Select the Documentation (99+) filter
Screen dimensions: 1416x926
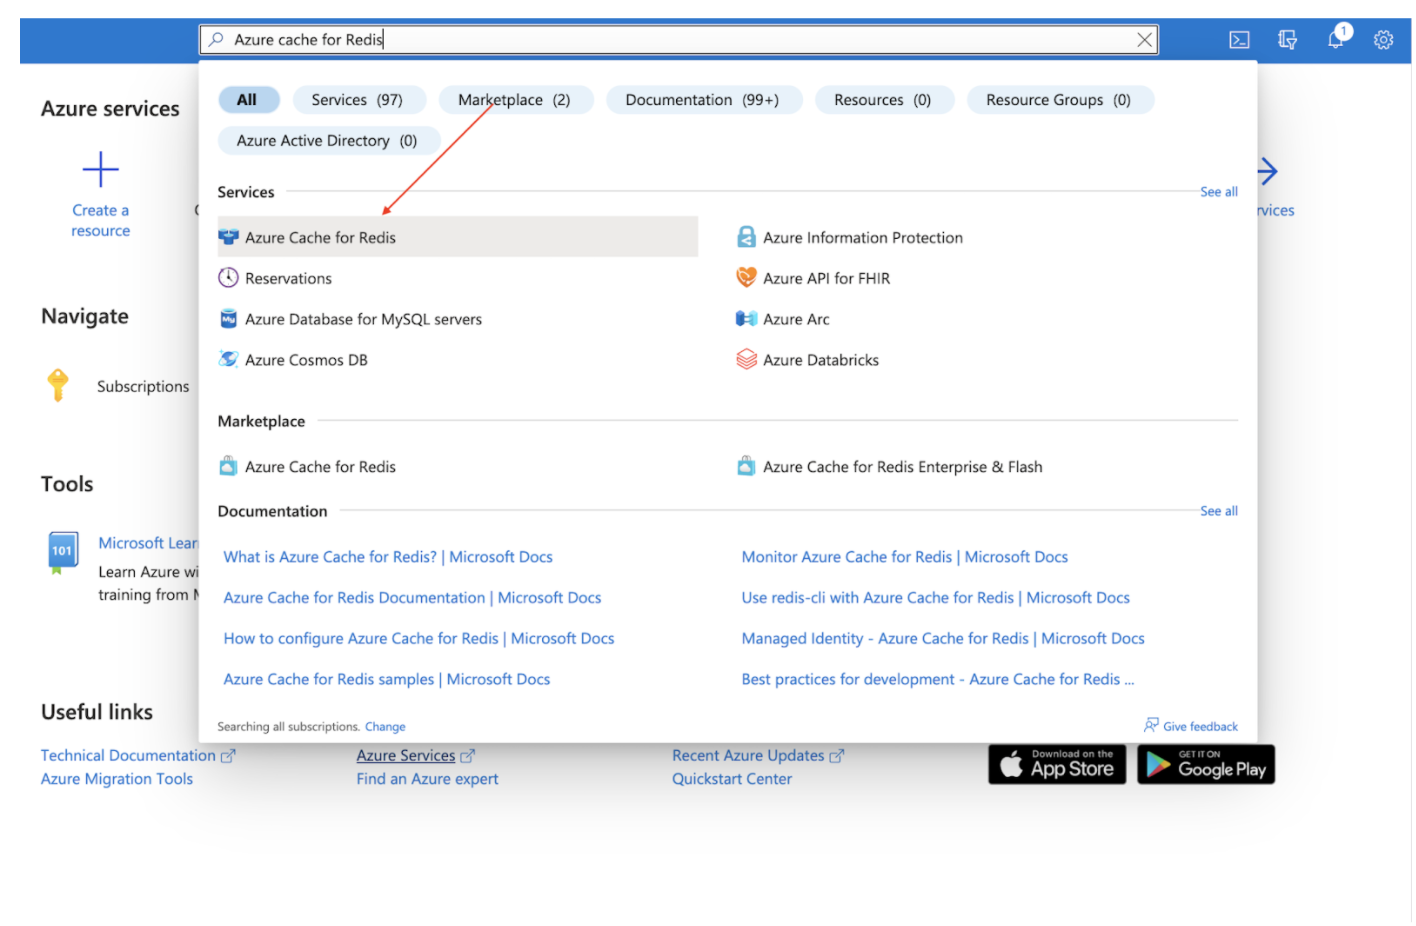pos(702,100)
